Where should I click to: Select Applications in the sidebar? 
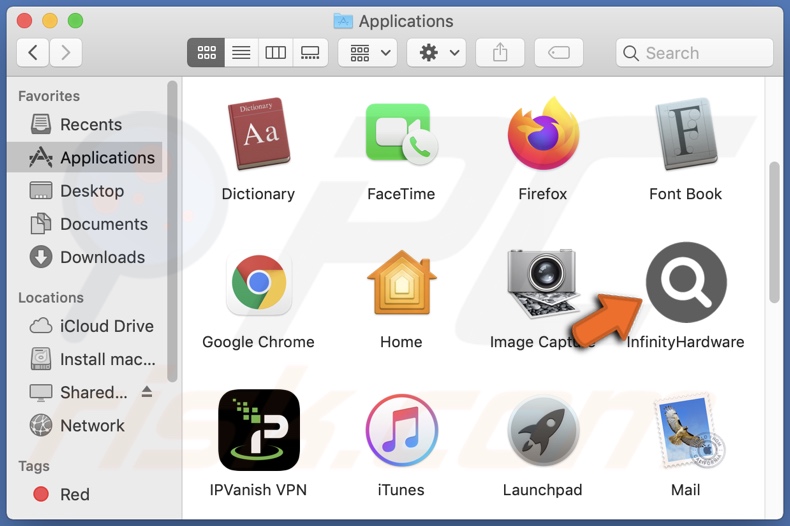(85, 158)
